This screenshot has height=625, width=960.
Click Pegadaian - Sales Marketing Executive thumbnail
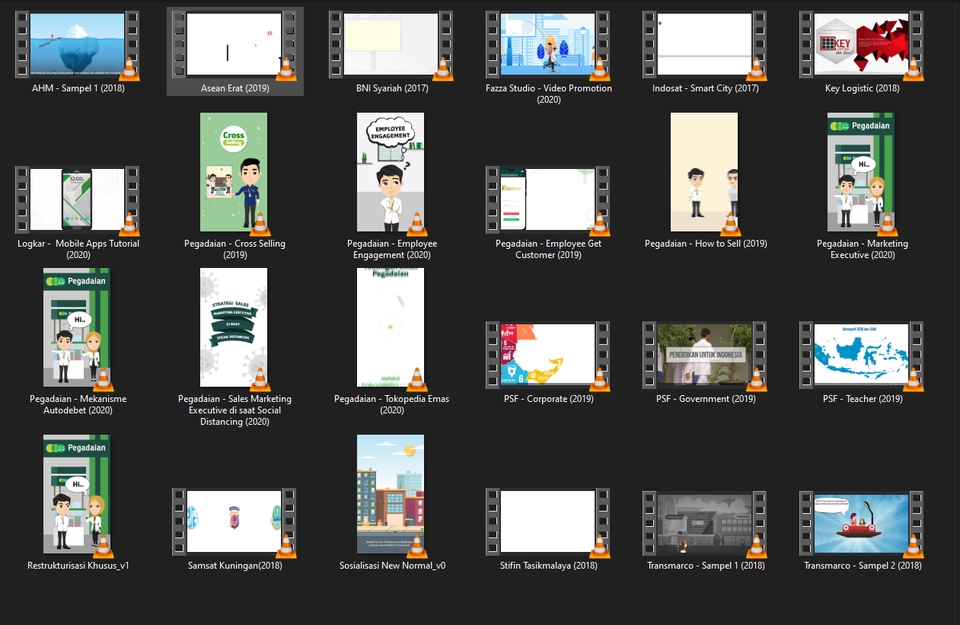(x=234, y=327)
